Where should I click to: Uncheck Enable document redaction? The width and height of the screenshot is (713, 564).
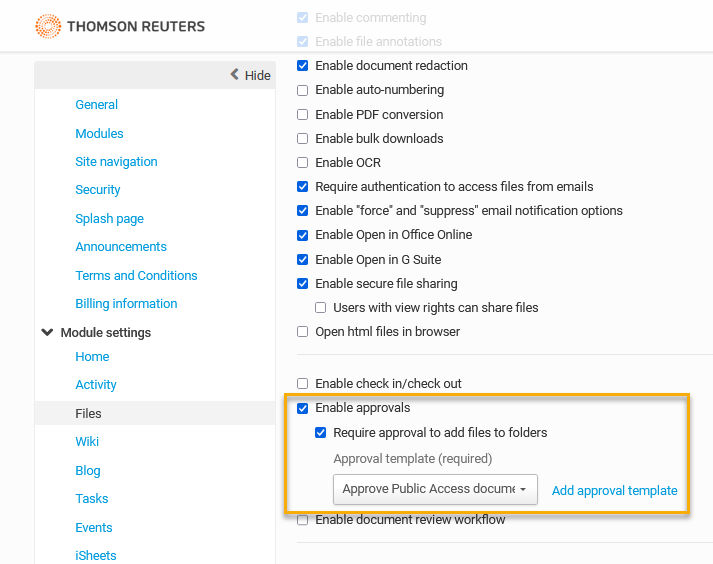point(302,65)
